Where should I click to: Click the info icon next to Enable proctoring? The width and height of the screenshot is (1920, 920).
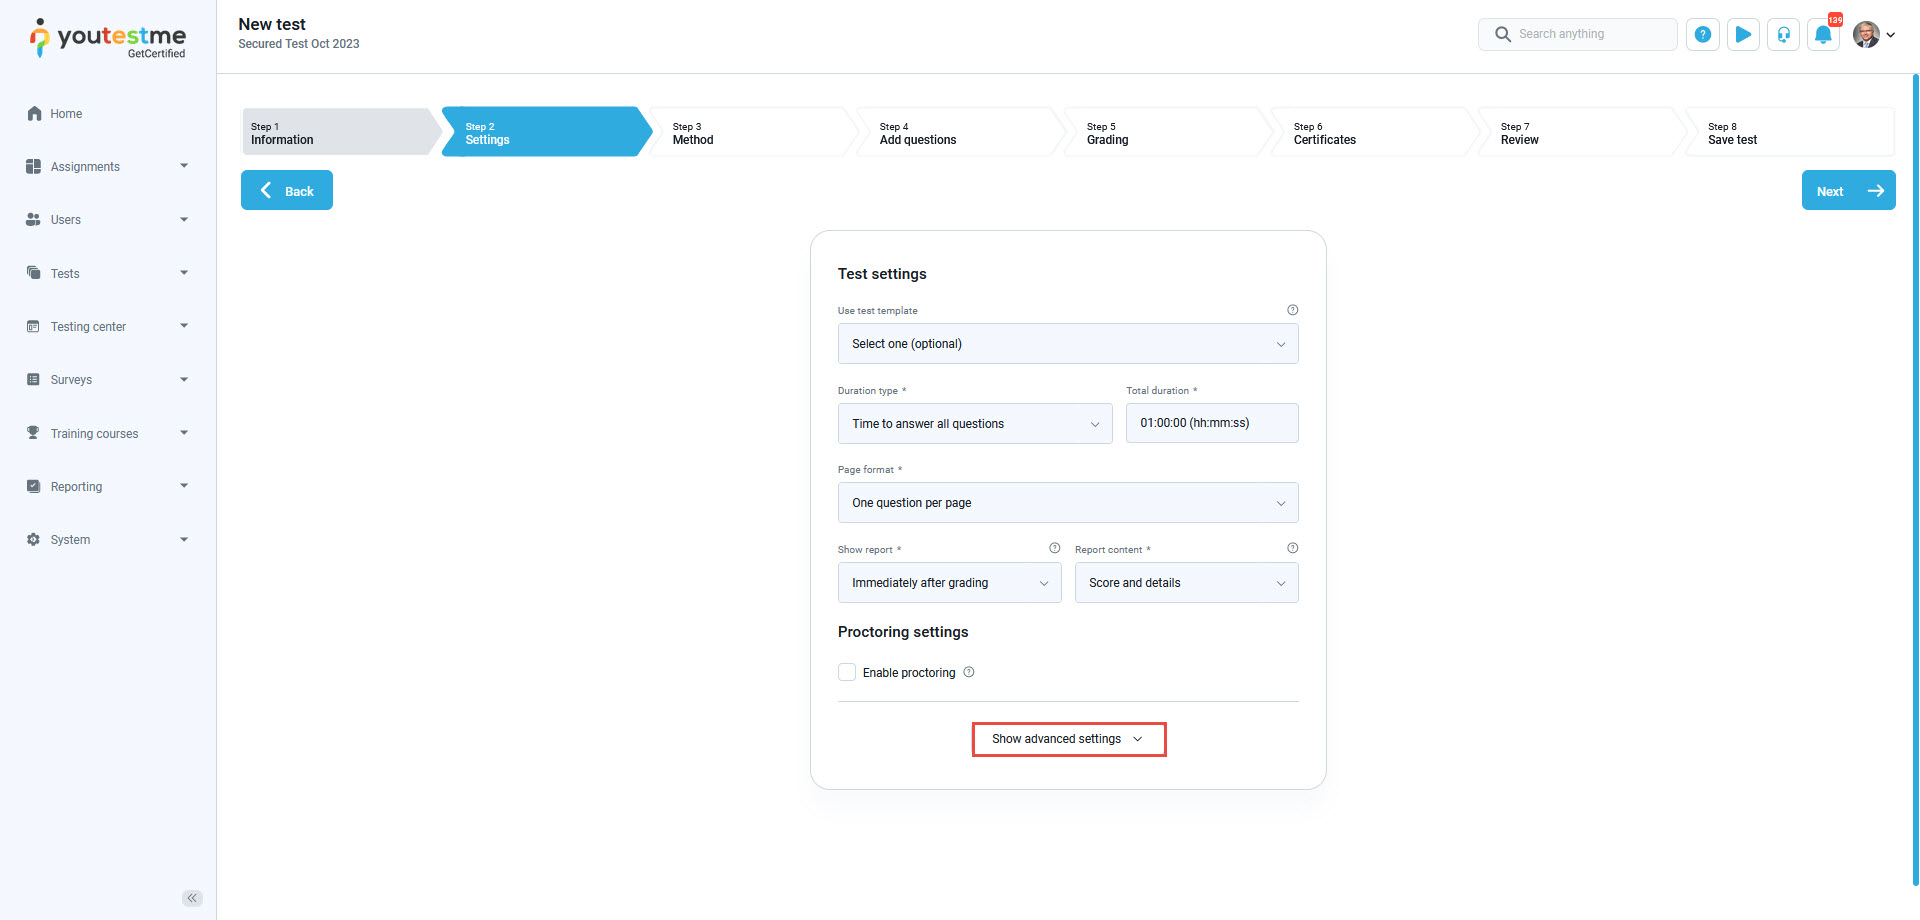coord(968,672)
